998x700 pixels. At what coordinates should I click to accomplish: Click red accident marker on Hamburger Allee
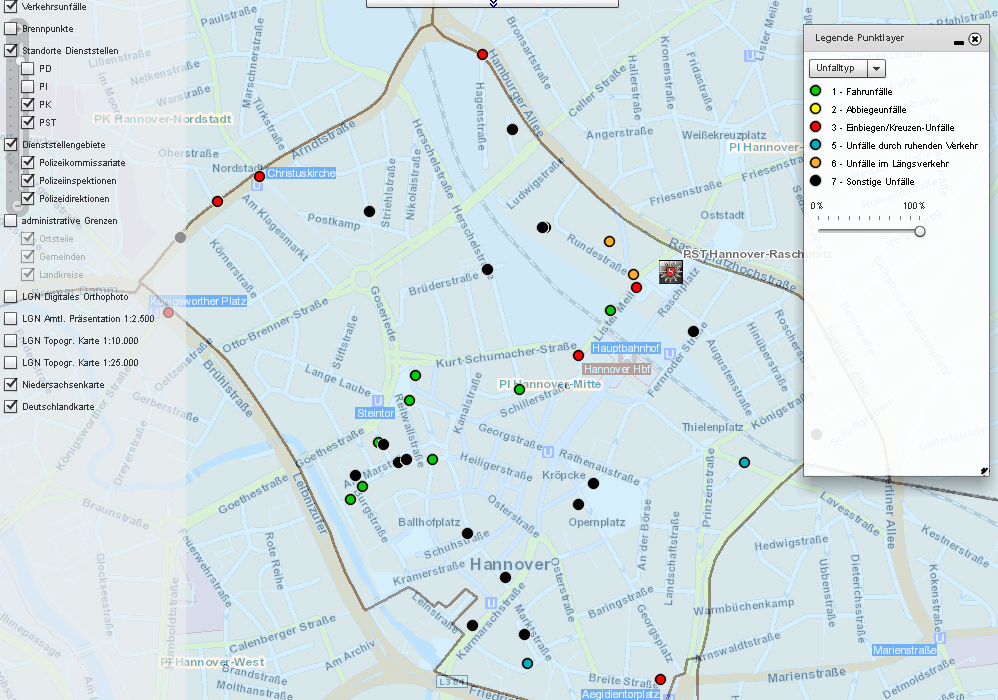point(482,55)
